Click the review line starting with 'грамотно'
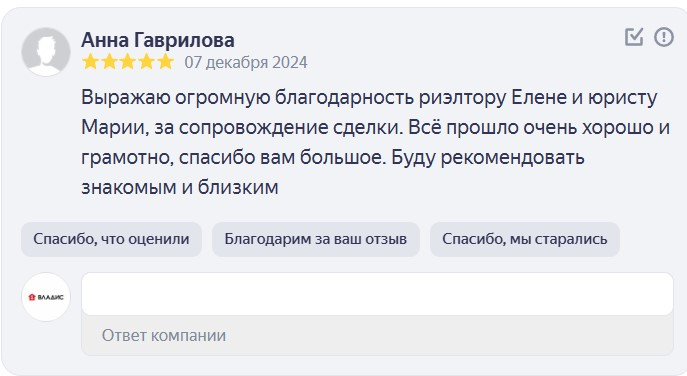This screenshot has width=687, height=376. [333, 158]
